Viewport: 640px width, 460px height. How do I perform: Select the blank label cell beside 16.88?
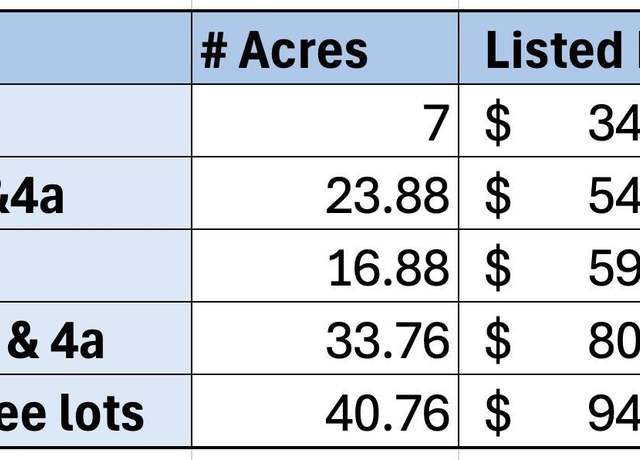pos(96,266)
